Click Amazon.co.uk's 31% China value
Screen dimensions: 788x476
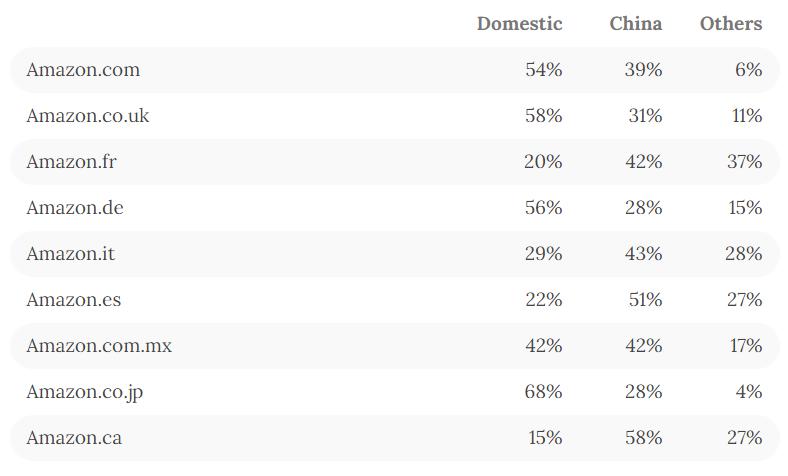pyautogui.click(x=644, y=116)
